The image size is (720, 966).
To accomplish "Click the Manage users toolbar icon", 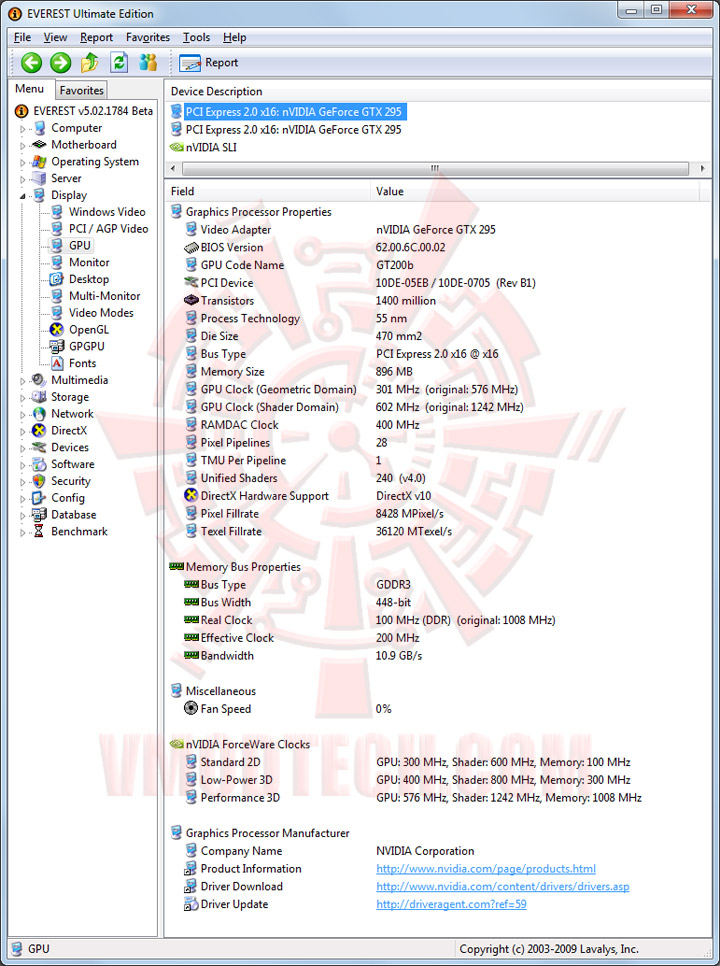I will point(148,62).
